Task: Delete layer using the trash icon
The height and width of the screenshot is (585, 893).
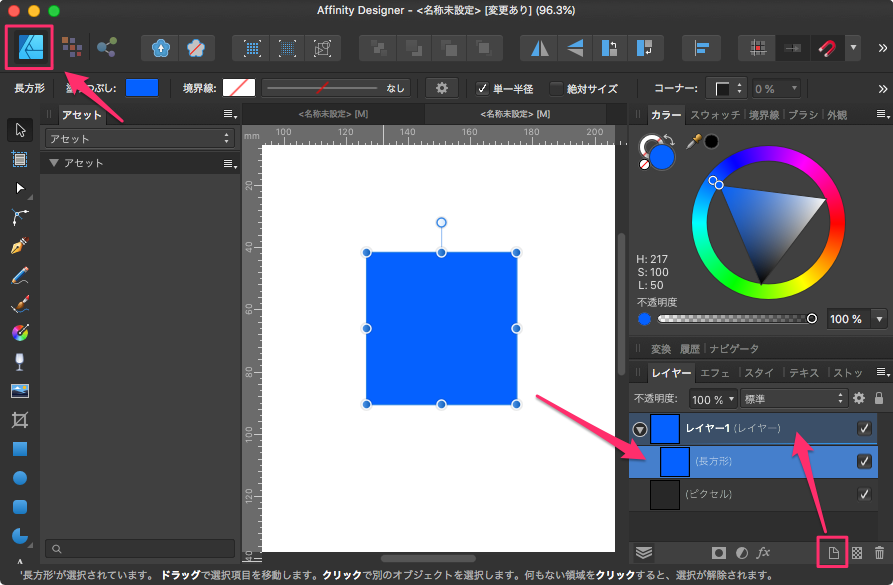Action: (879, 552)
